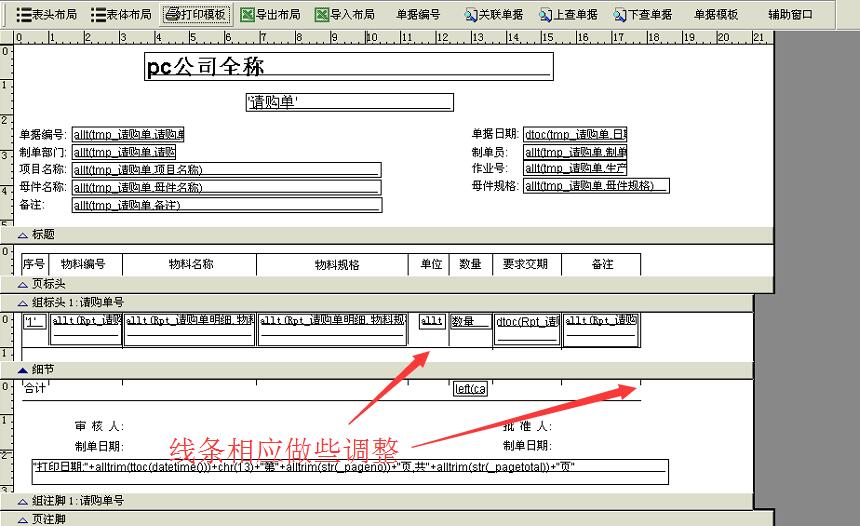Viewport: 860px width, 526px height.
Task: Go to next document with 下查单据
Action: (643, 15)
